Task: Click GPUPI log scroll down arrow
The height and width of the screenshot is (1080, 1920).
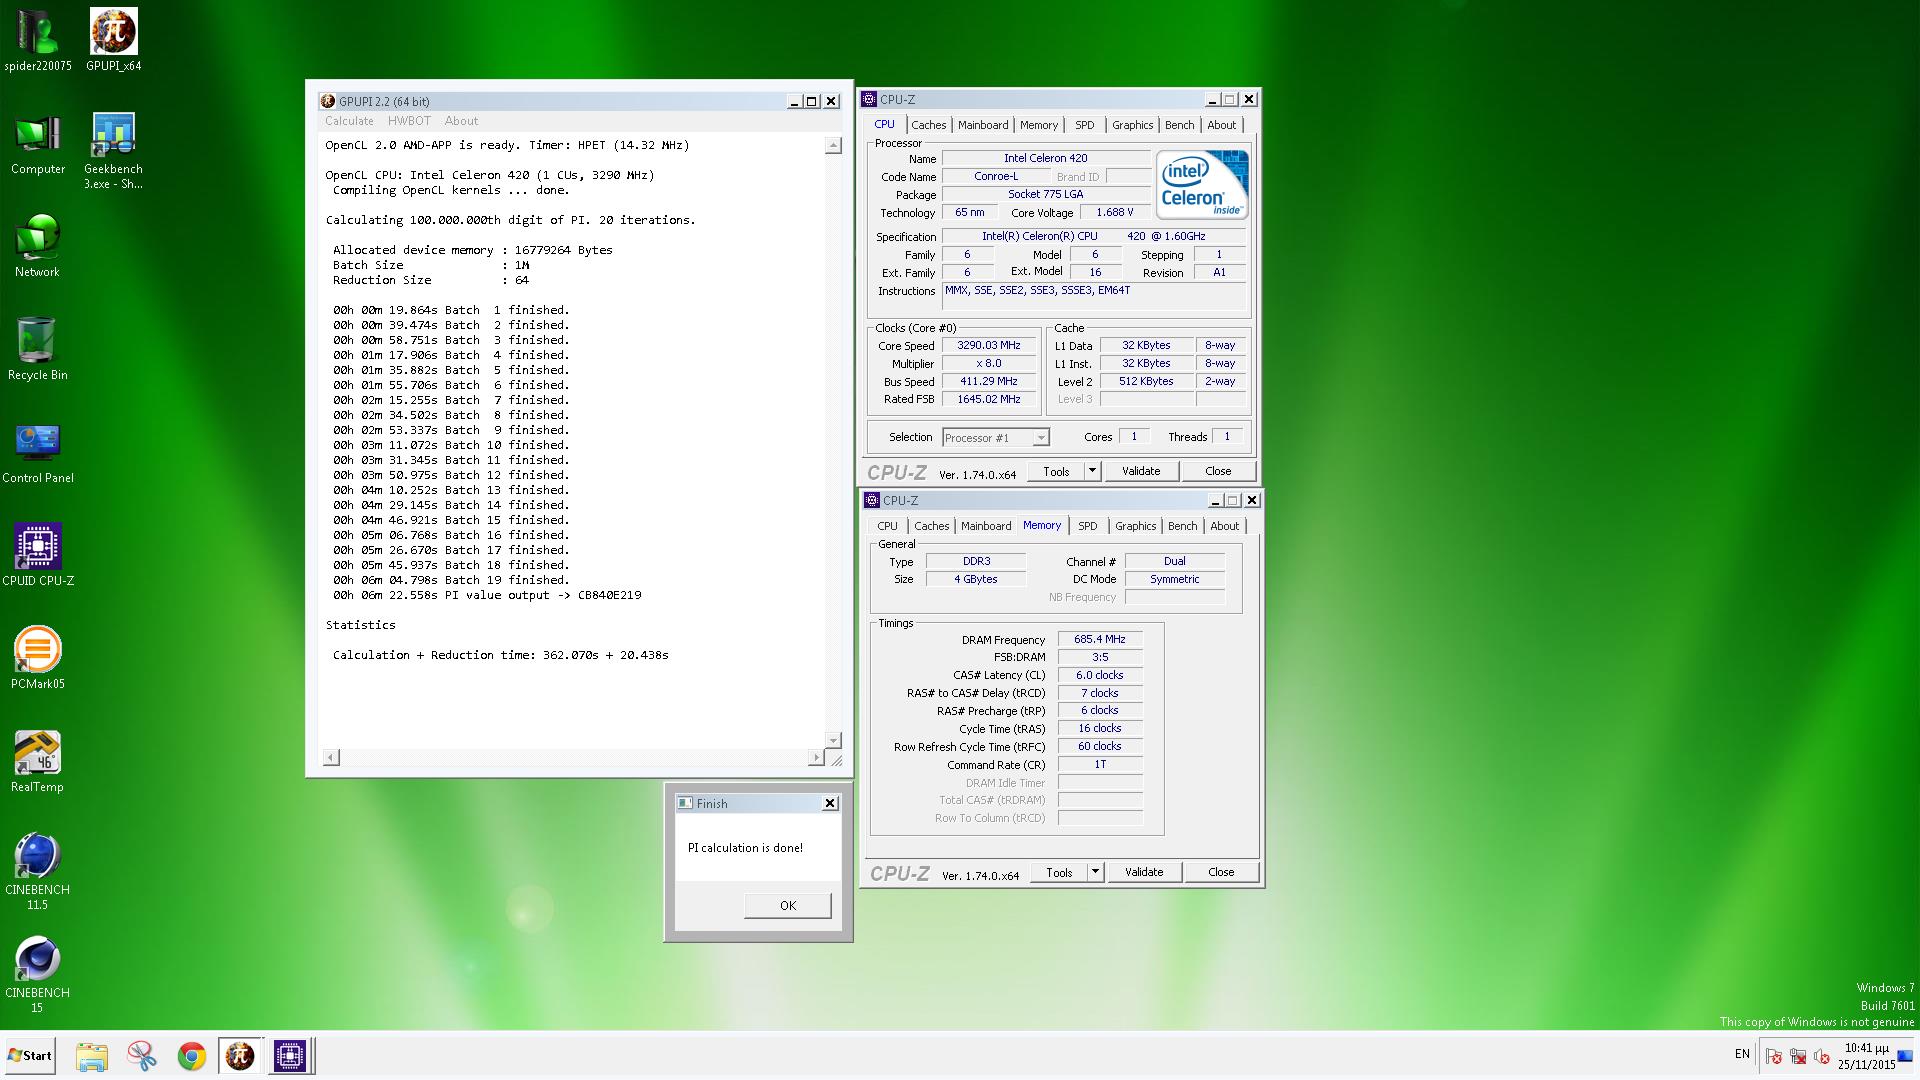Action: 833,740
